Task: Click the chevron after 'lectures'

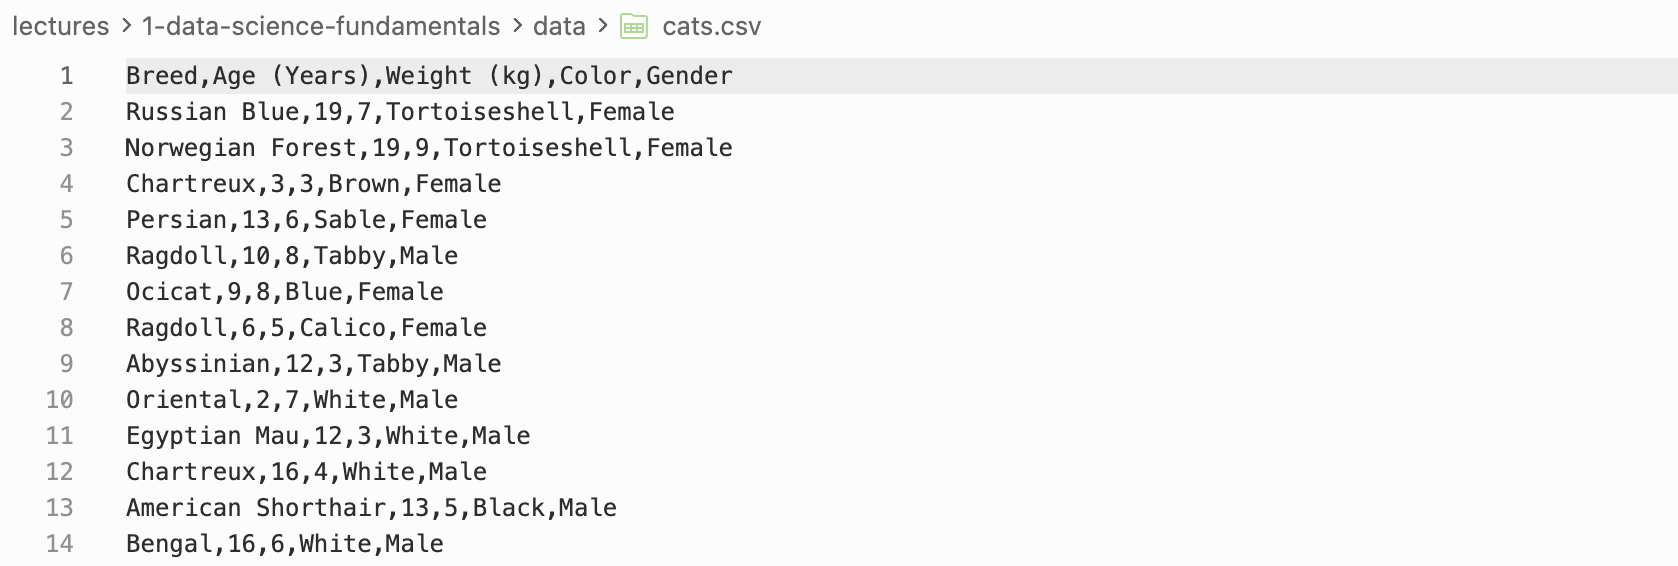Action: coord(126,26)
